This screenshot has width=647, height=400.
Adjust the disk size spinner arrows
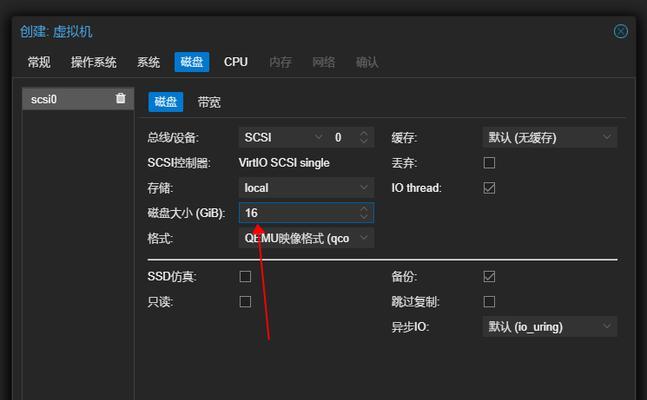[364, 213]
